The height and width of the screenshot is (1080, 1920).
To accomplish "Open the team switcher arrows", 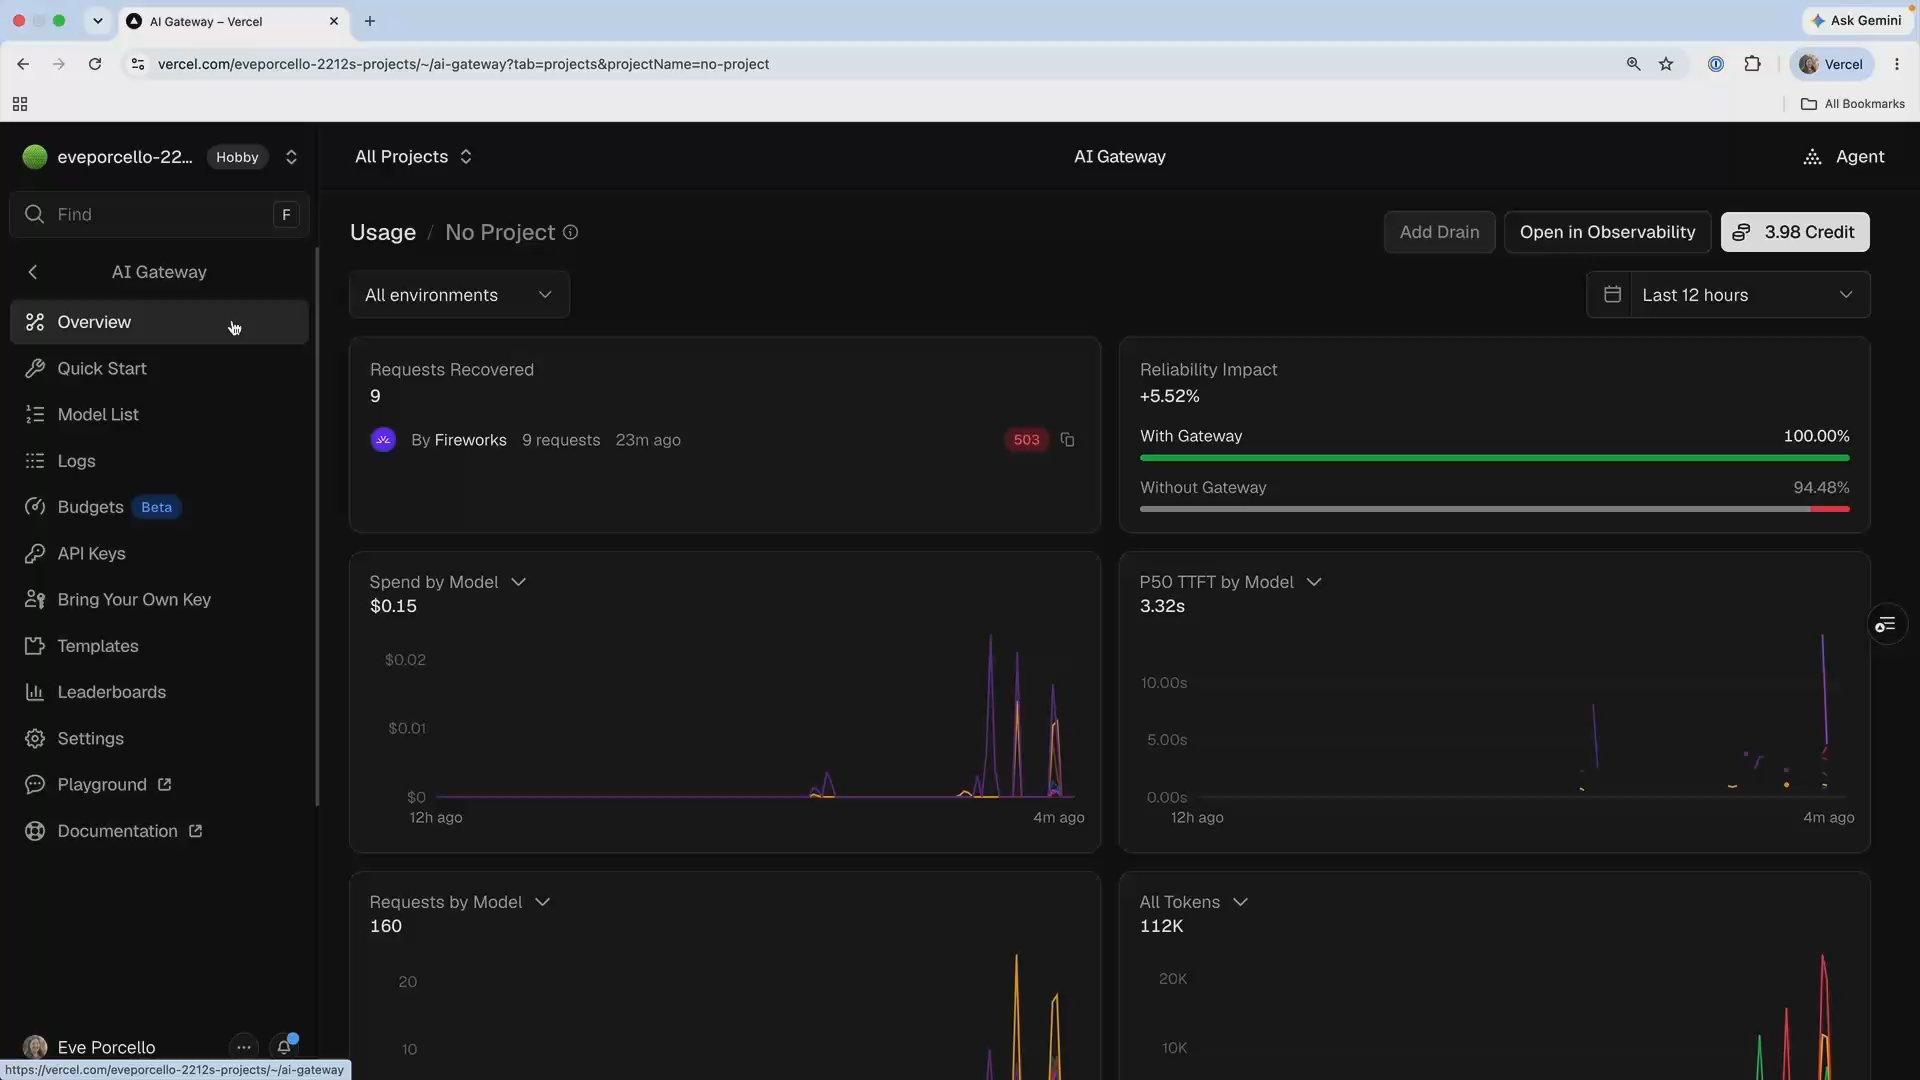I will tap(291, 157).
